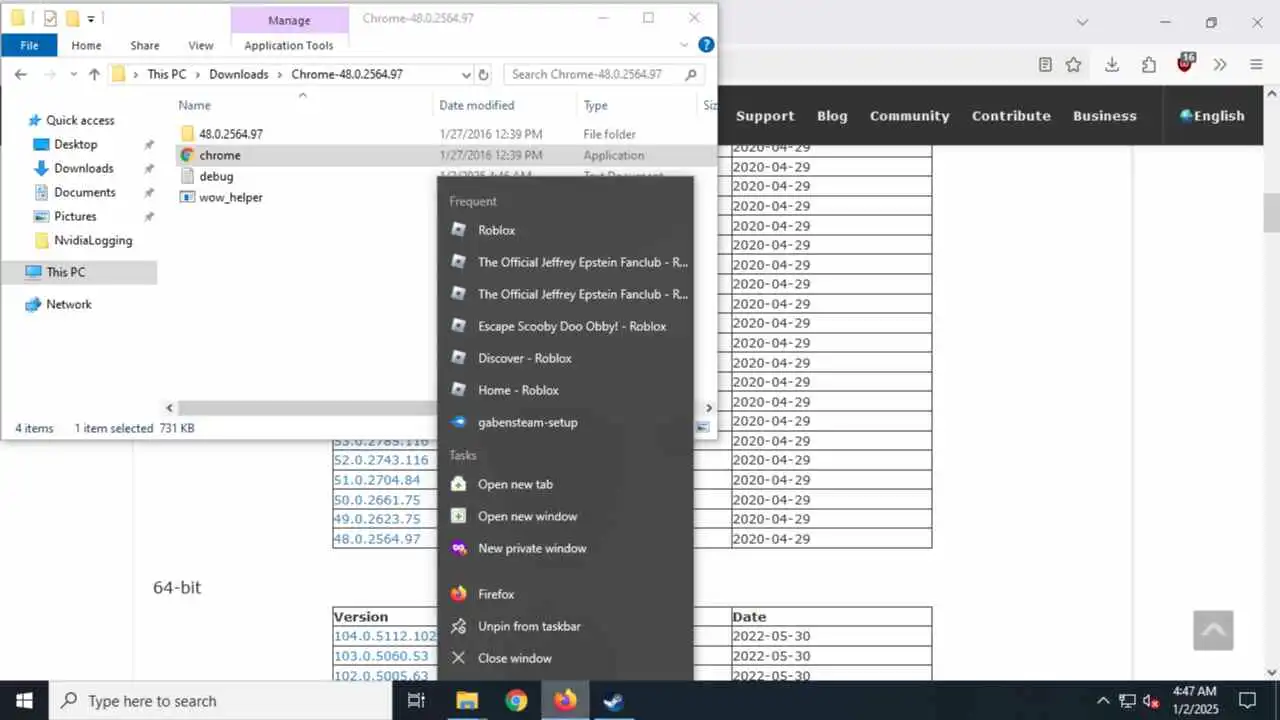Click the muted volume tray icon
This screenshot has height=720, width=1280.
click(1151, 701)
